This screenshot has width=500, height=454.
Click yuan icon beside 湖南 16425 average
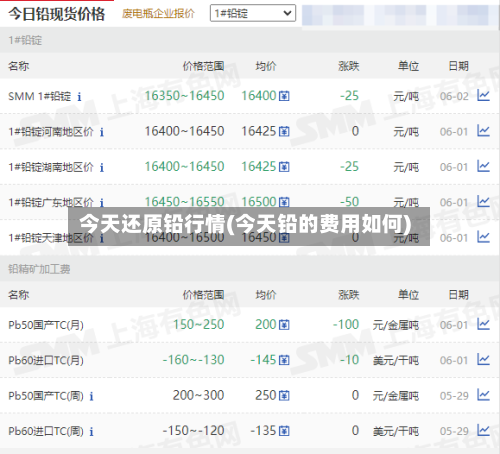click(x=284, y=167)
